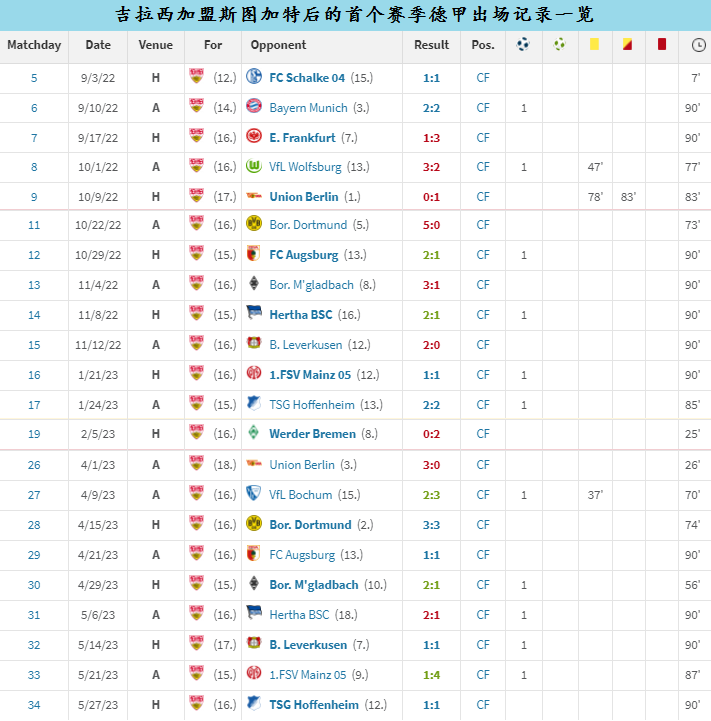Viewport: 711px width, 721px height.
Task: Click the VfL Bochum club crest
Action: pos(254,494)
